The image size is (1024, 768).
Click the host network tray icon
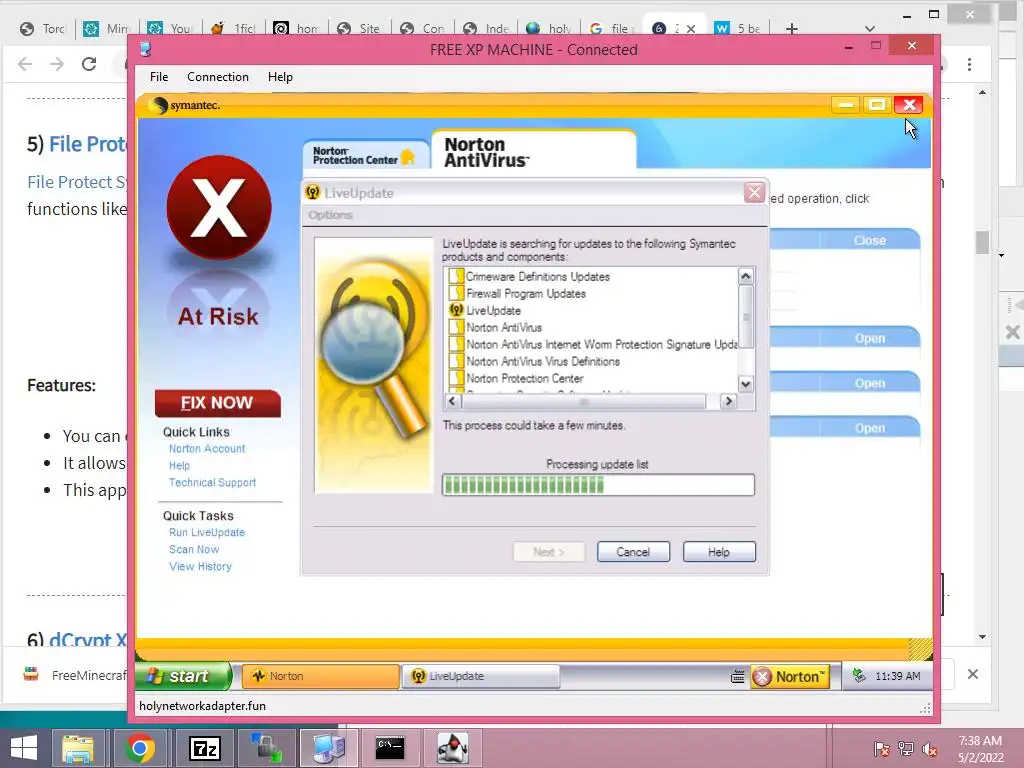[x=906, y=749]
